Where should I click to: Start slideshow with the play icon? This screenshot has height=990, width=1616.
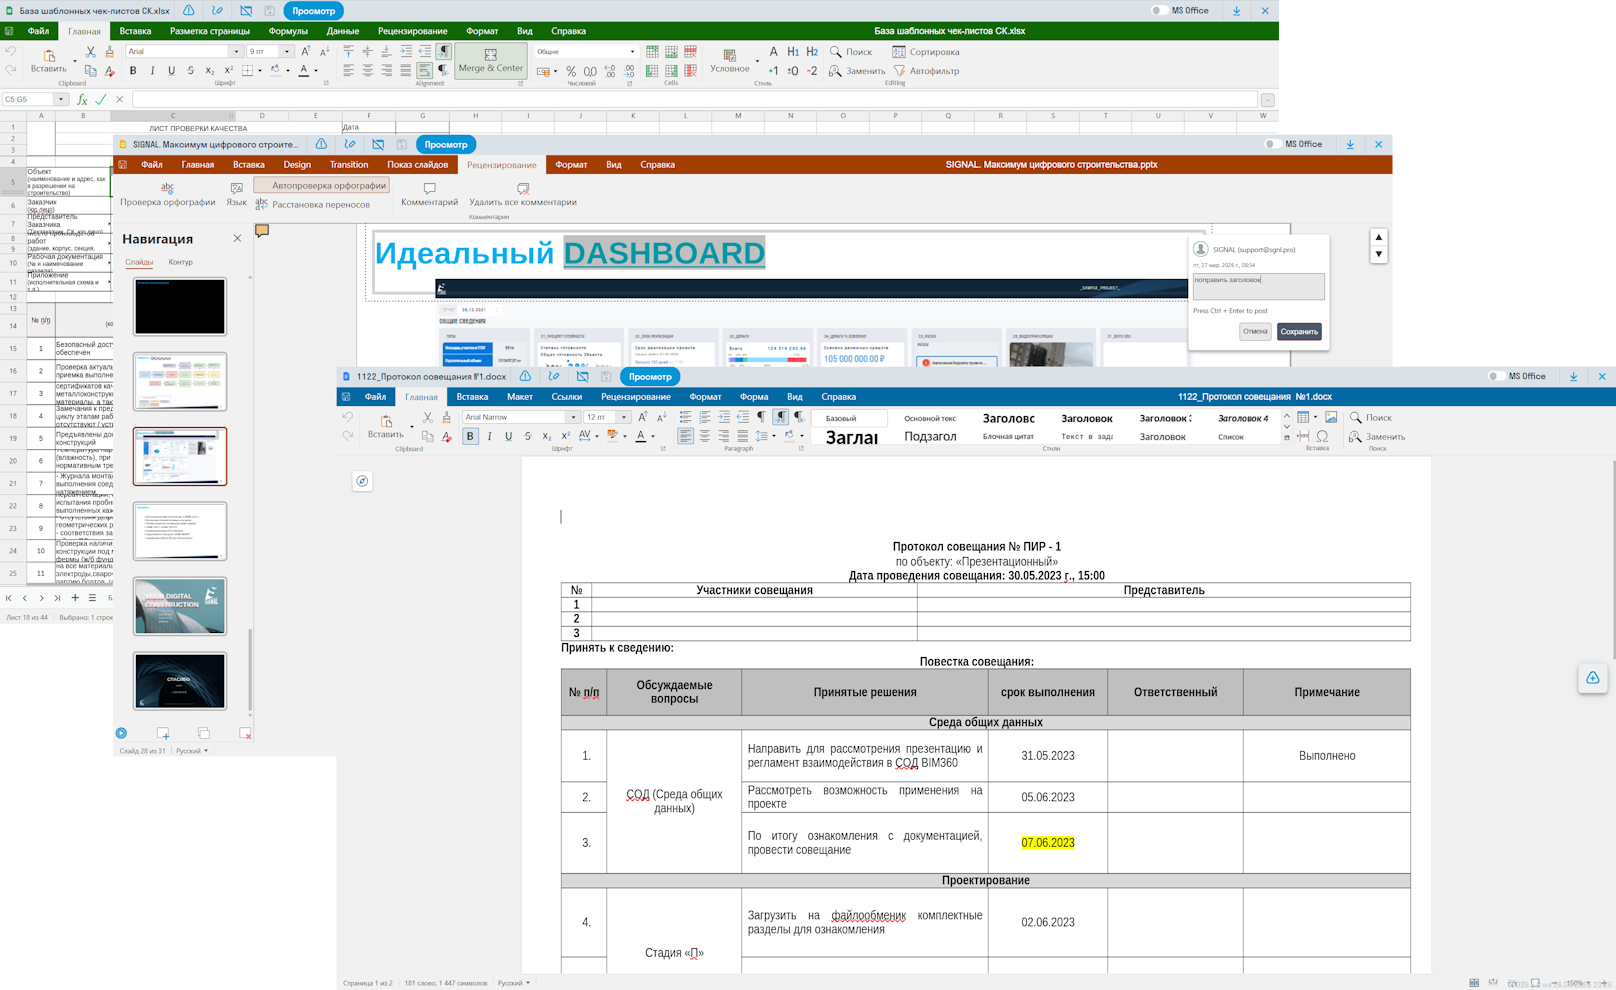121,733
